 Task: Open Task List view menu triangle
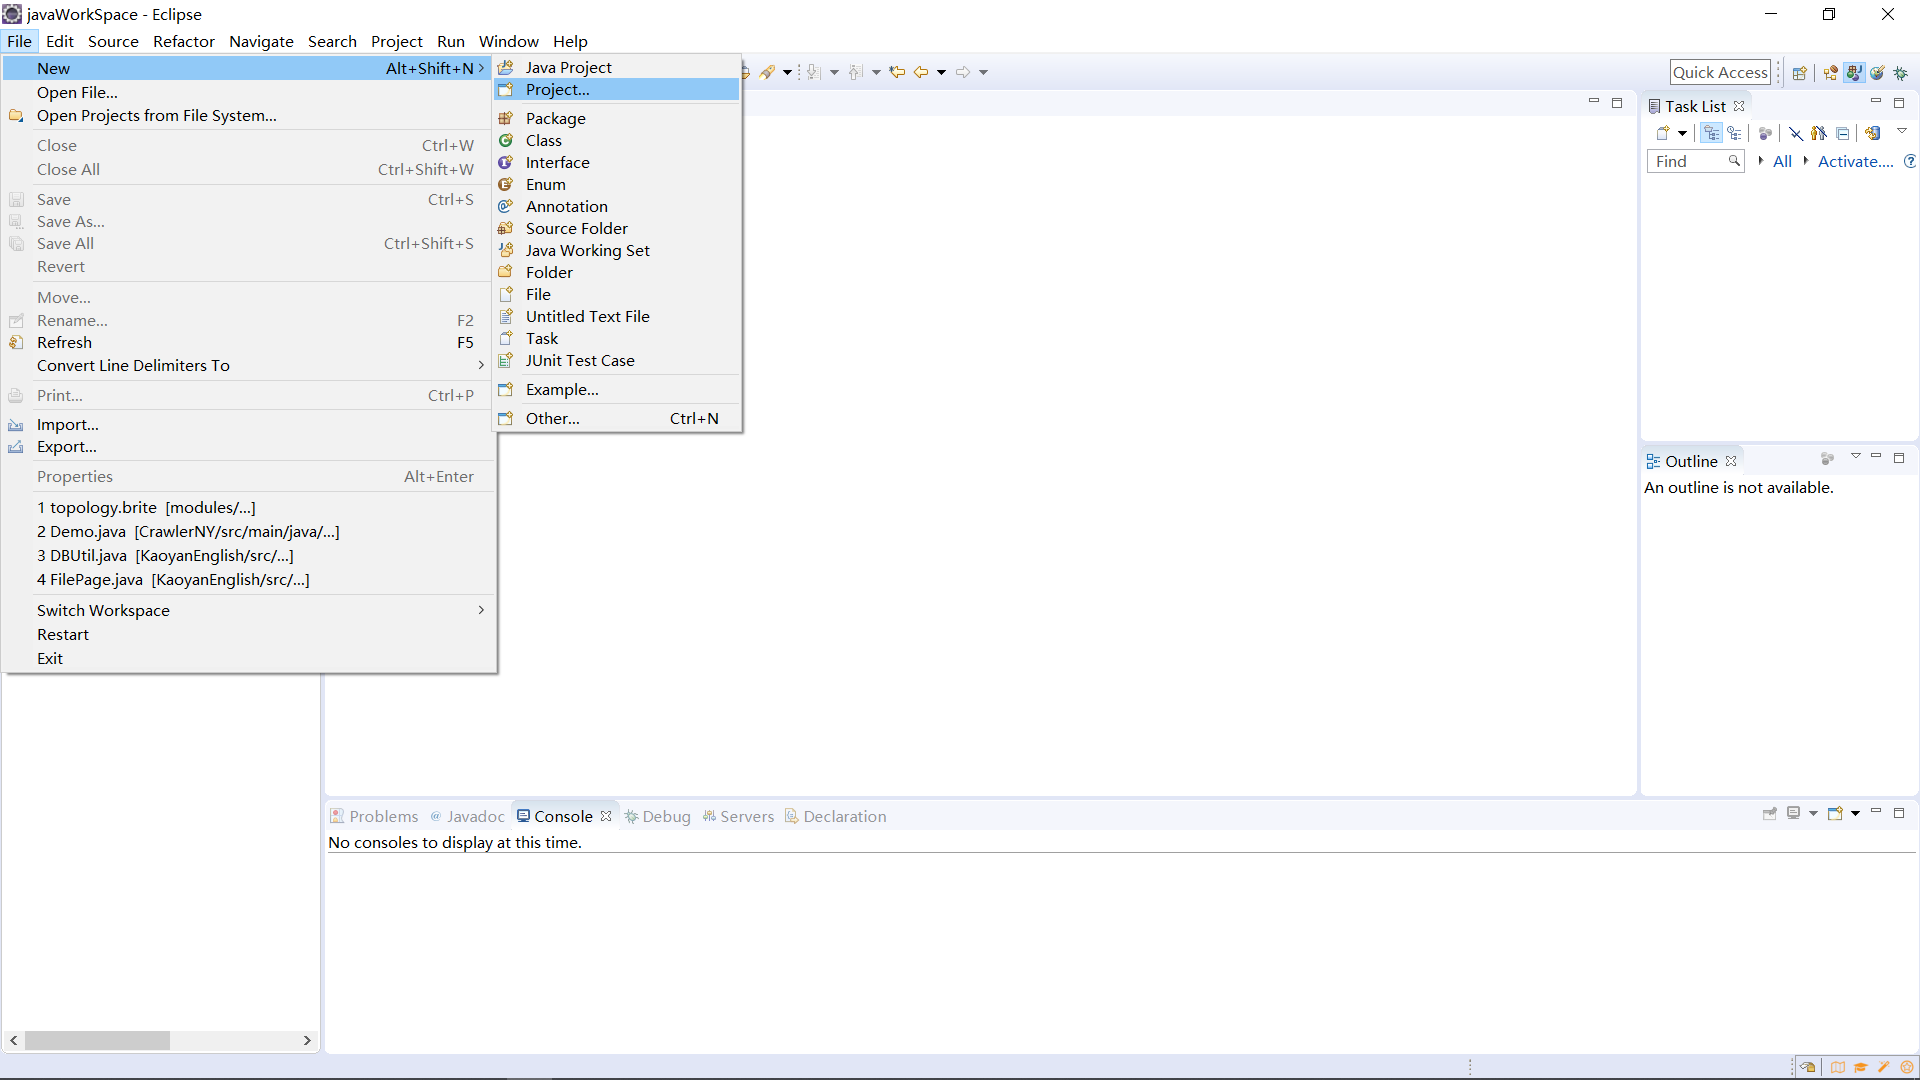[1902, 131]
